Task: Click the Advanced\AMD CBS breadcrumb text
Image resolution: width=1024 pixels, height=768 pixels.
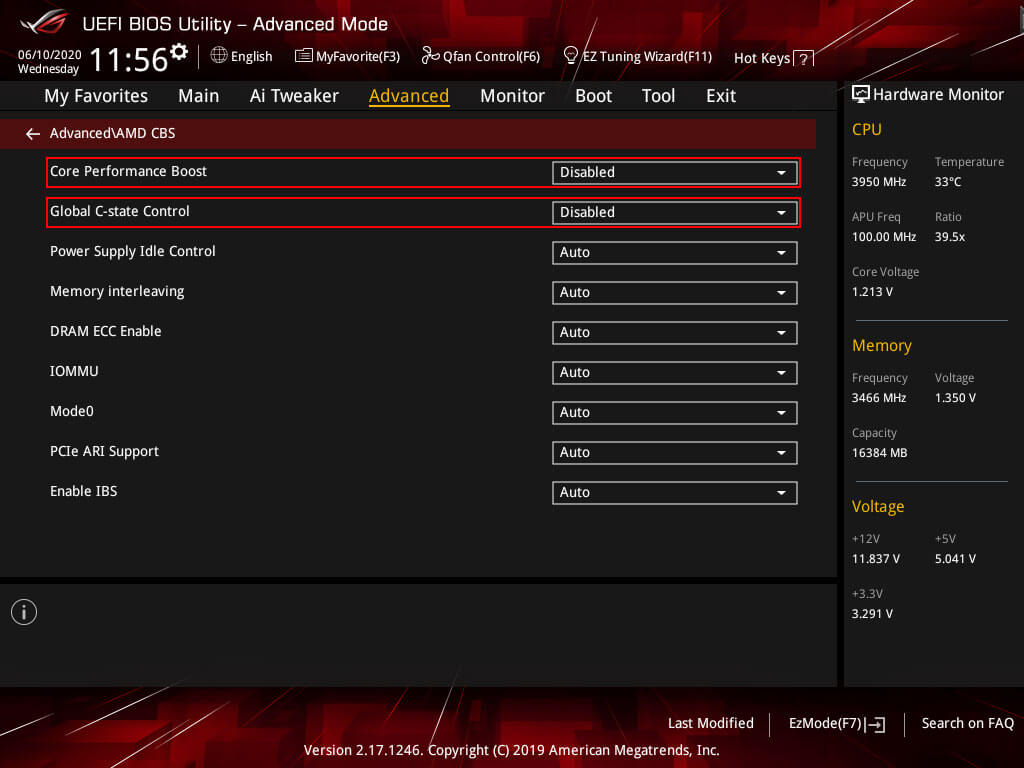Action: [x=112, y=133]
